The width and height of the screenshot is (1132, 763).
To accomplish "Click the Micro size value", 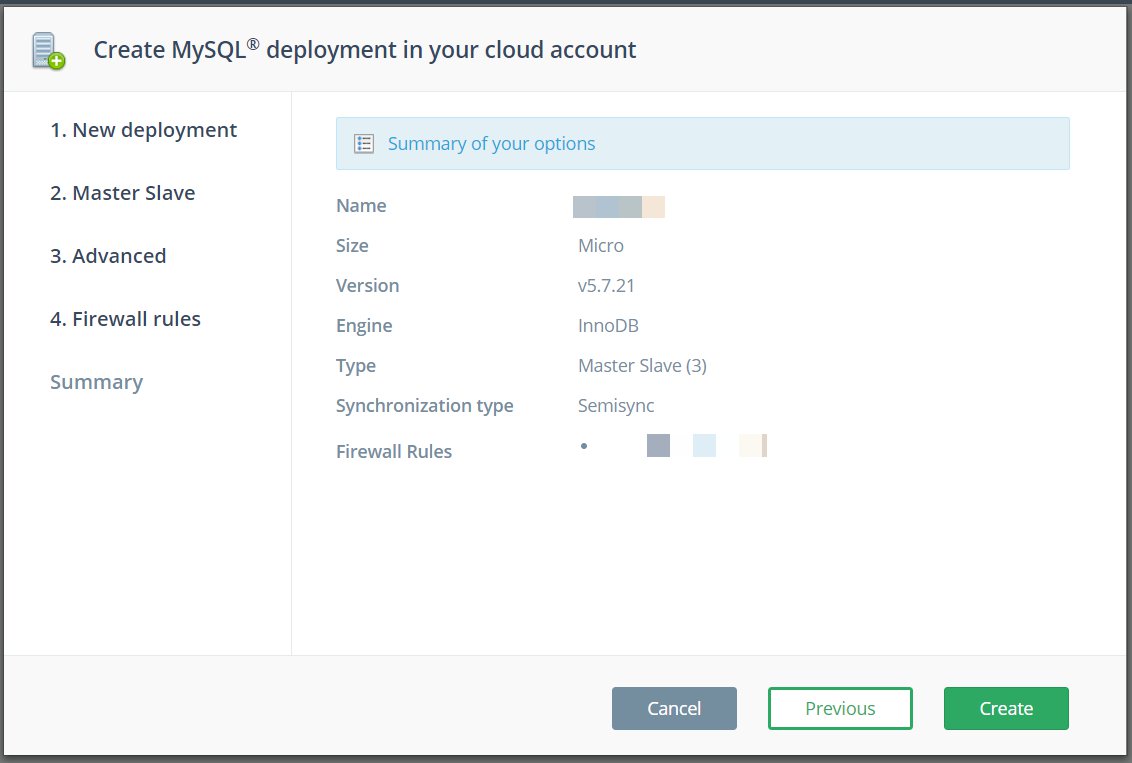I will point(601,245).
